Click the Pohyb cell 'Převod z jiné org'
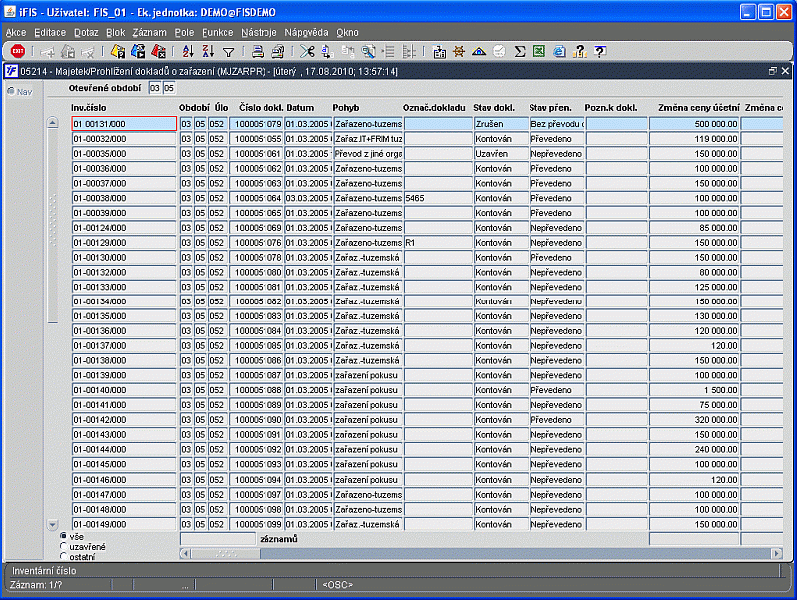This screenshot has width=797, height=600. pyautogui.click(x=367, y=154)
